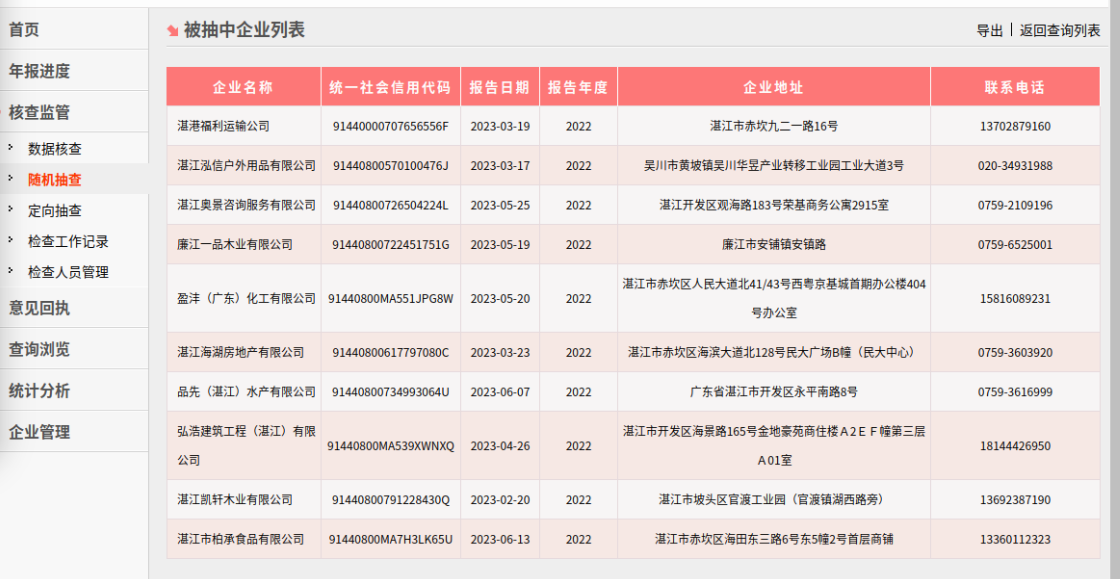Click the arrow icon before 检查人员管理

[x=10, y=271]
